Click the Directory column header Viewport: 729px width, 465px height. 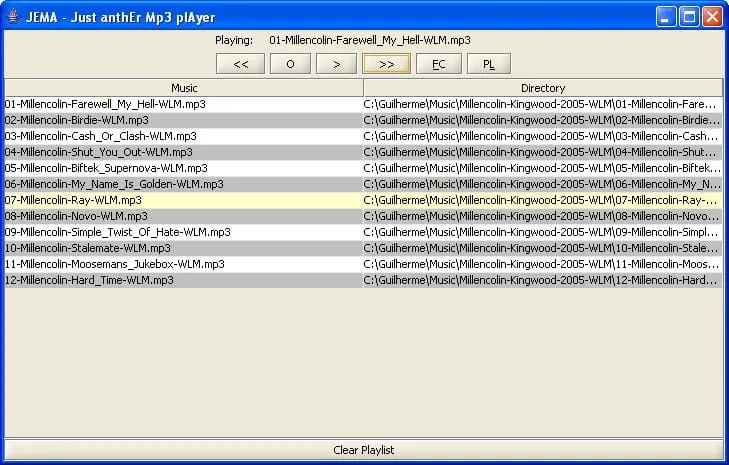[x=543, y=88]
